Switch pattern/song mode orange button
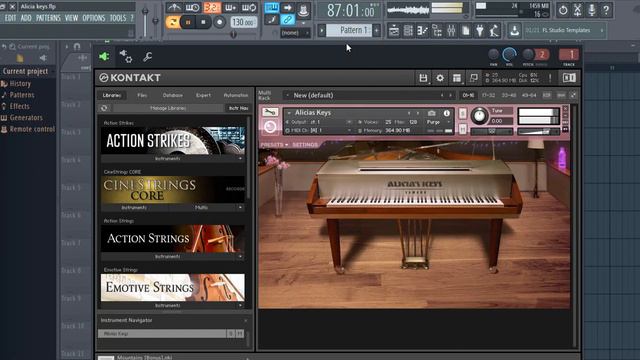 coord(173,22)
